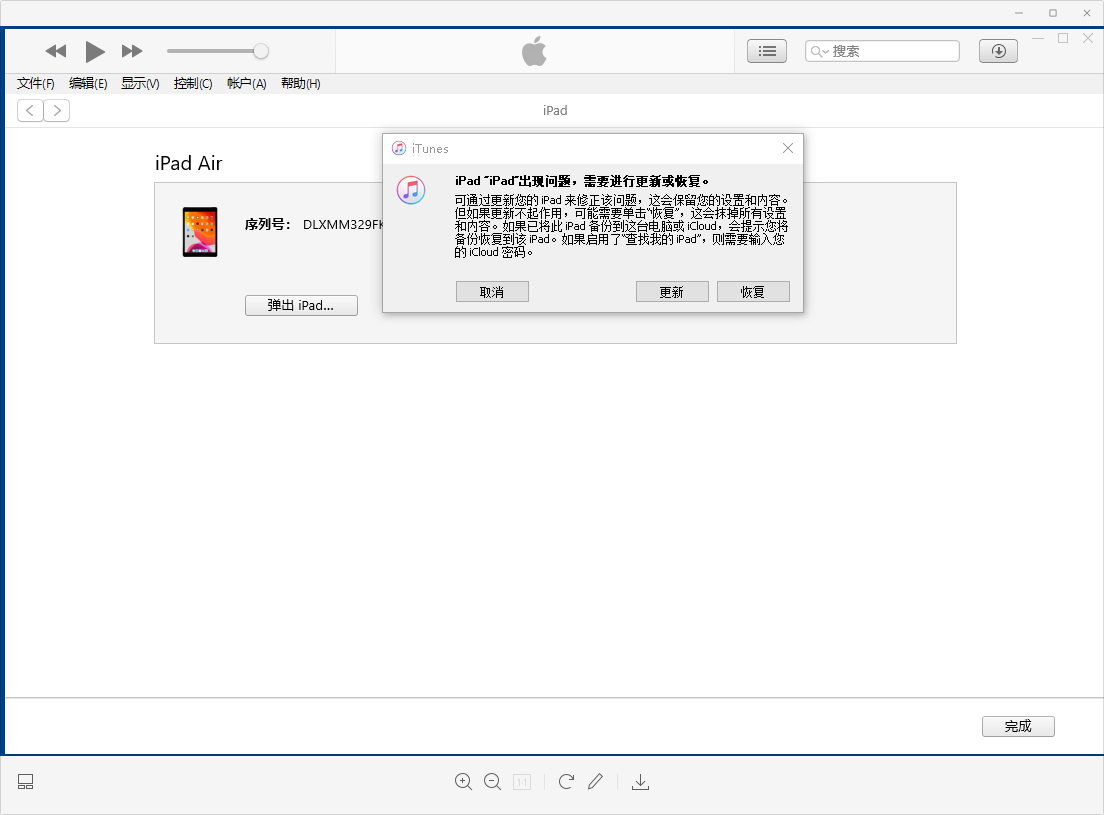
Task: Click 恢复 to restore the iPad
Action: tap(753, 292)
